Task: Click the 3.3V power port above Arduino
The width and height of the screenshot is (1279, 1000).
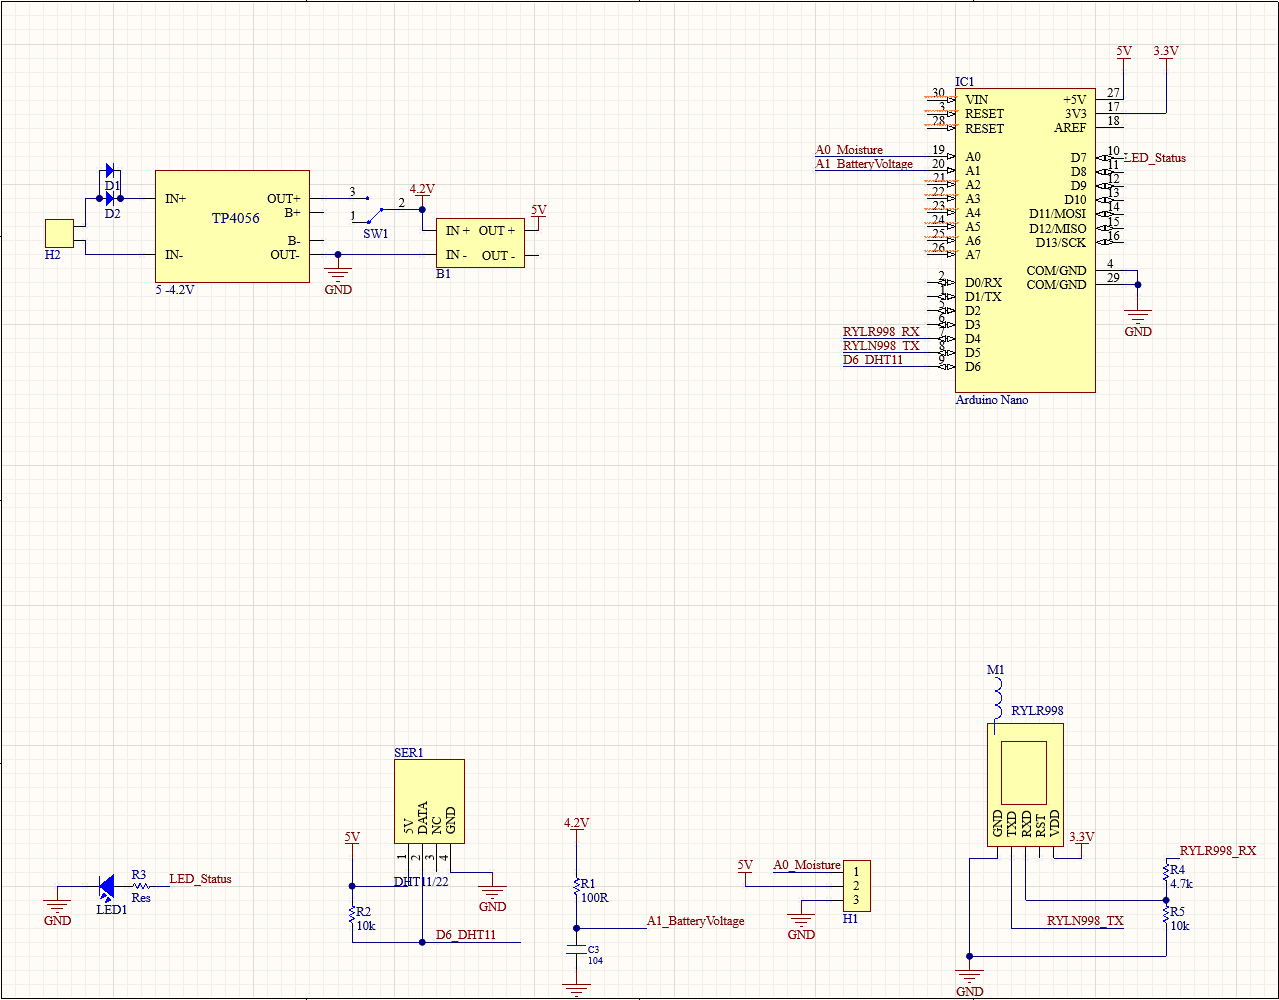Action: coord(1166,52)
